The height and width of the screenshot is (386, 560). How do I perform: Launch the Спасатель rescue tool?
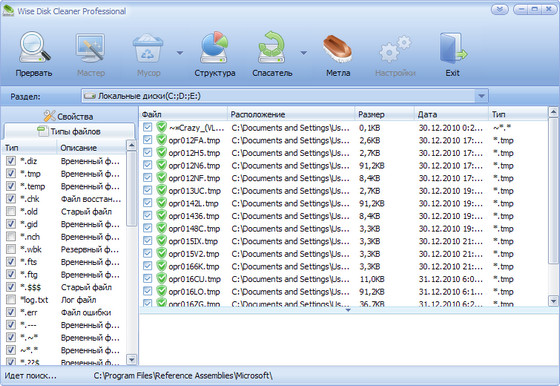[x=271, y=47]
